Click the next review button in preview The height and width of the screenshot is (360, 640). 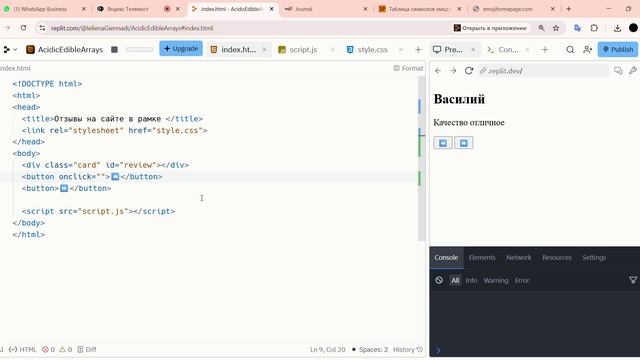coord(464,143)
